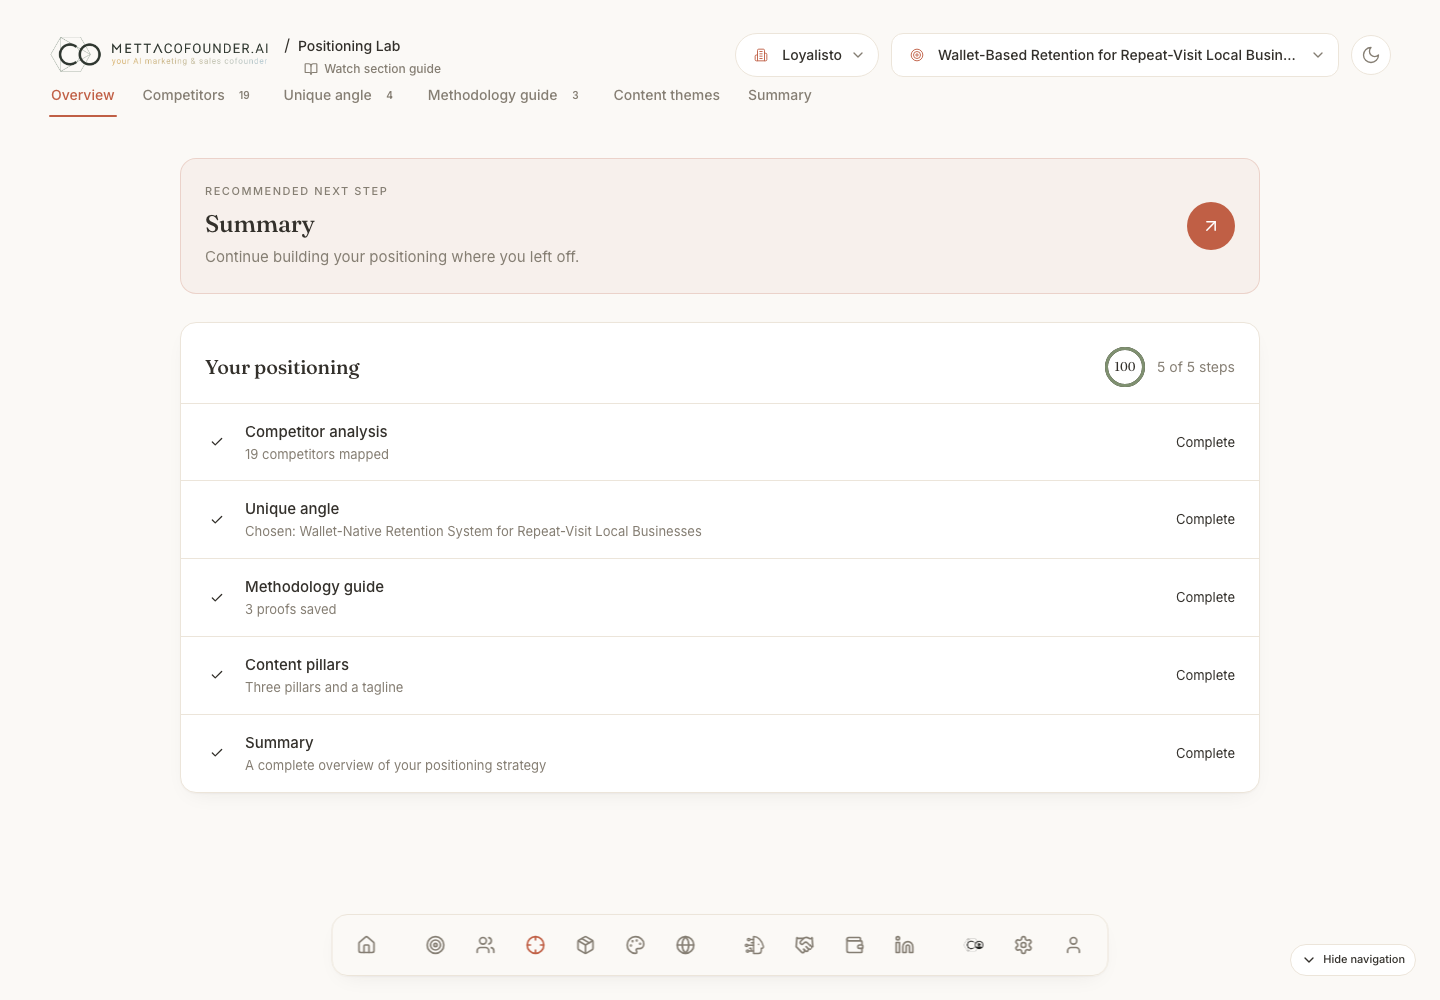Click the MettaCofounder.ai logo
The image size is (1440, 1000).
click(x=160, y=53)
